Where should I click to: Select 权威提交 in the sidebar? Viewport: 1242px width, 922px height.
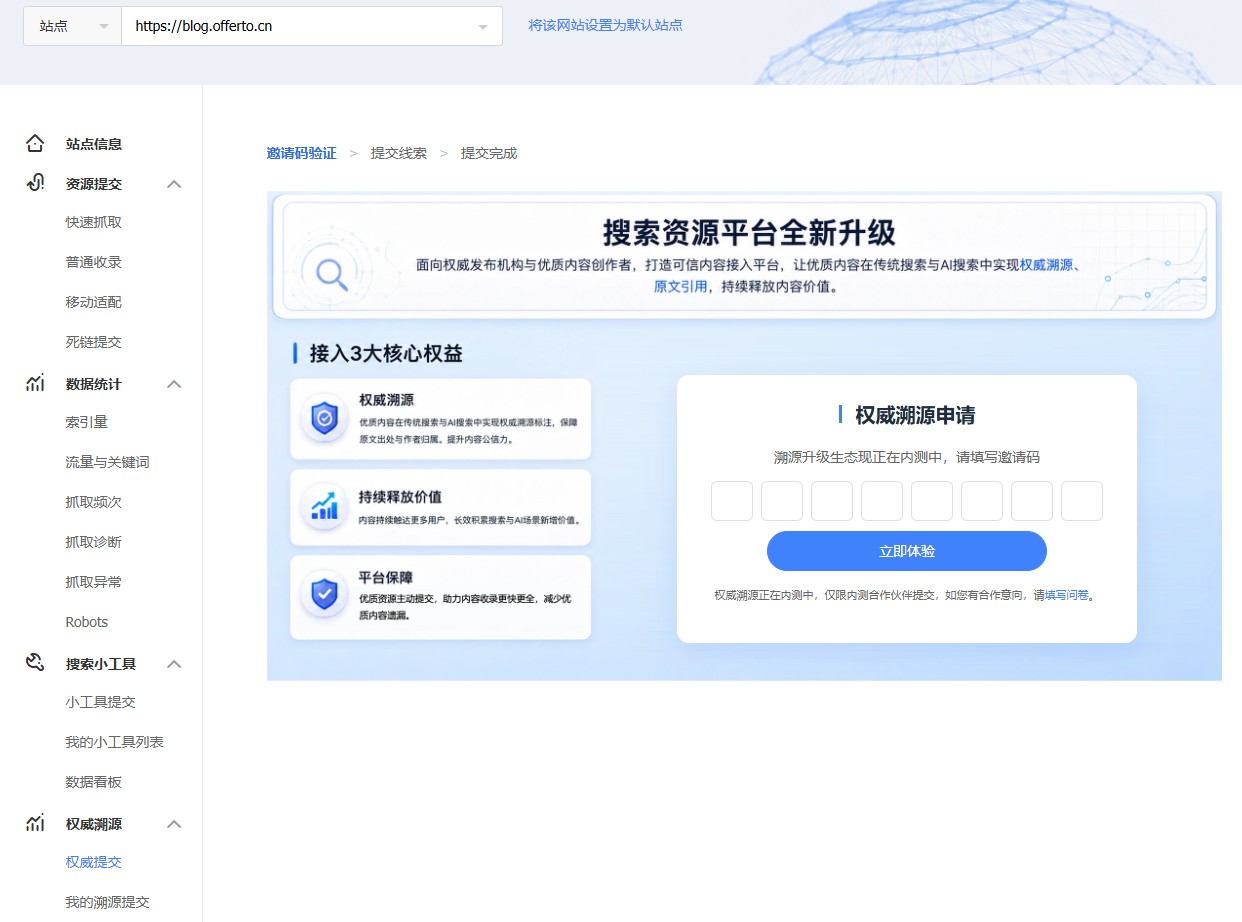click(94, 862)
